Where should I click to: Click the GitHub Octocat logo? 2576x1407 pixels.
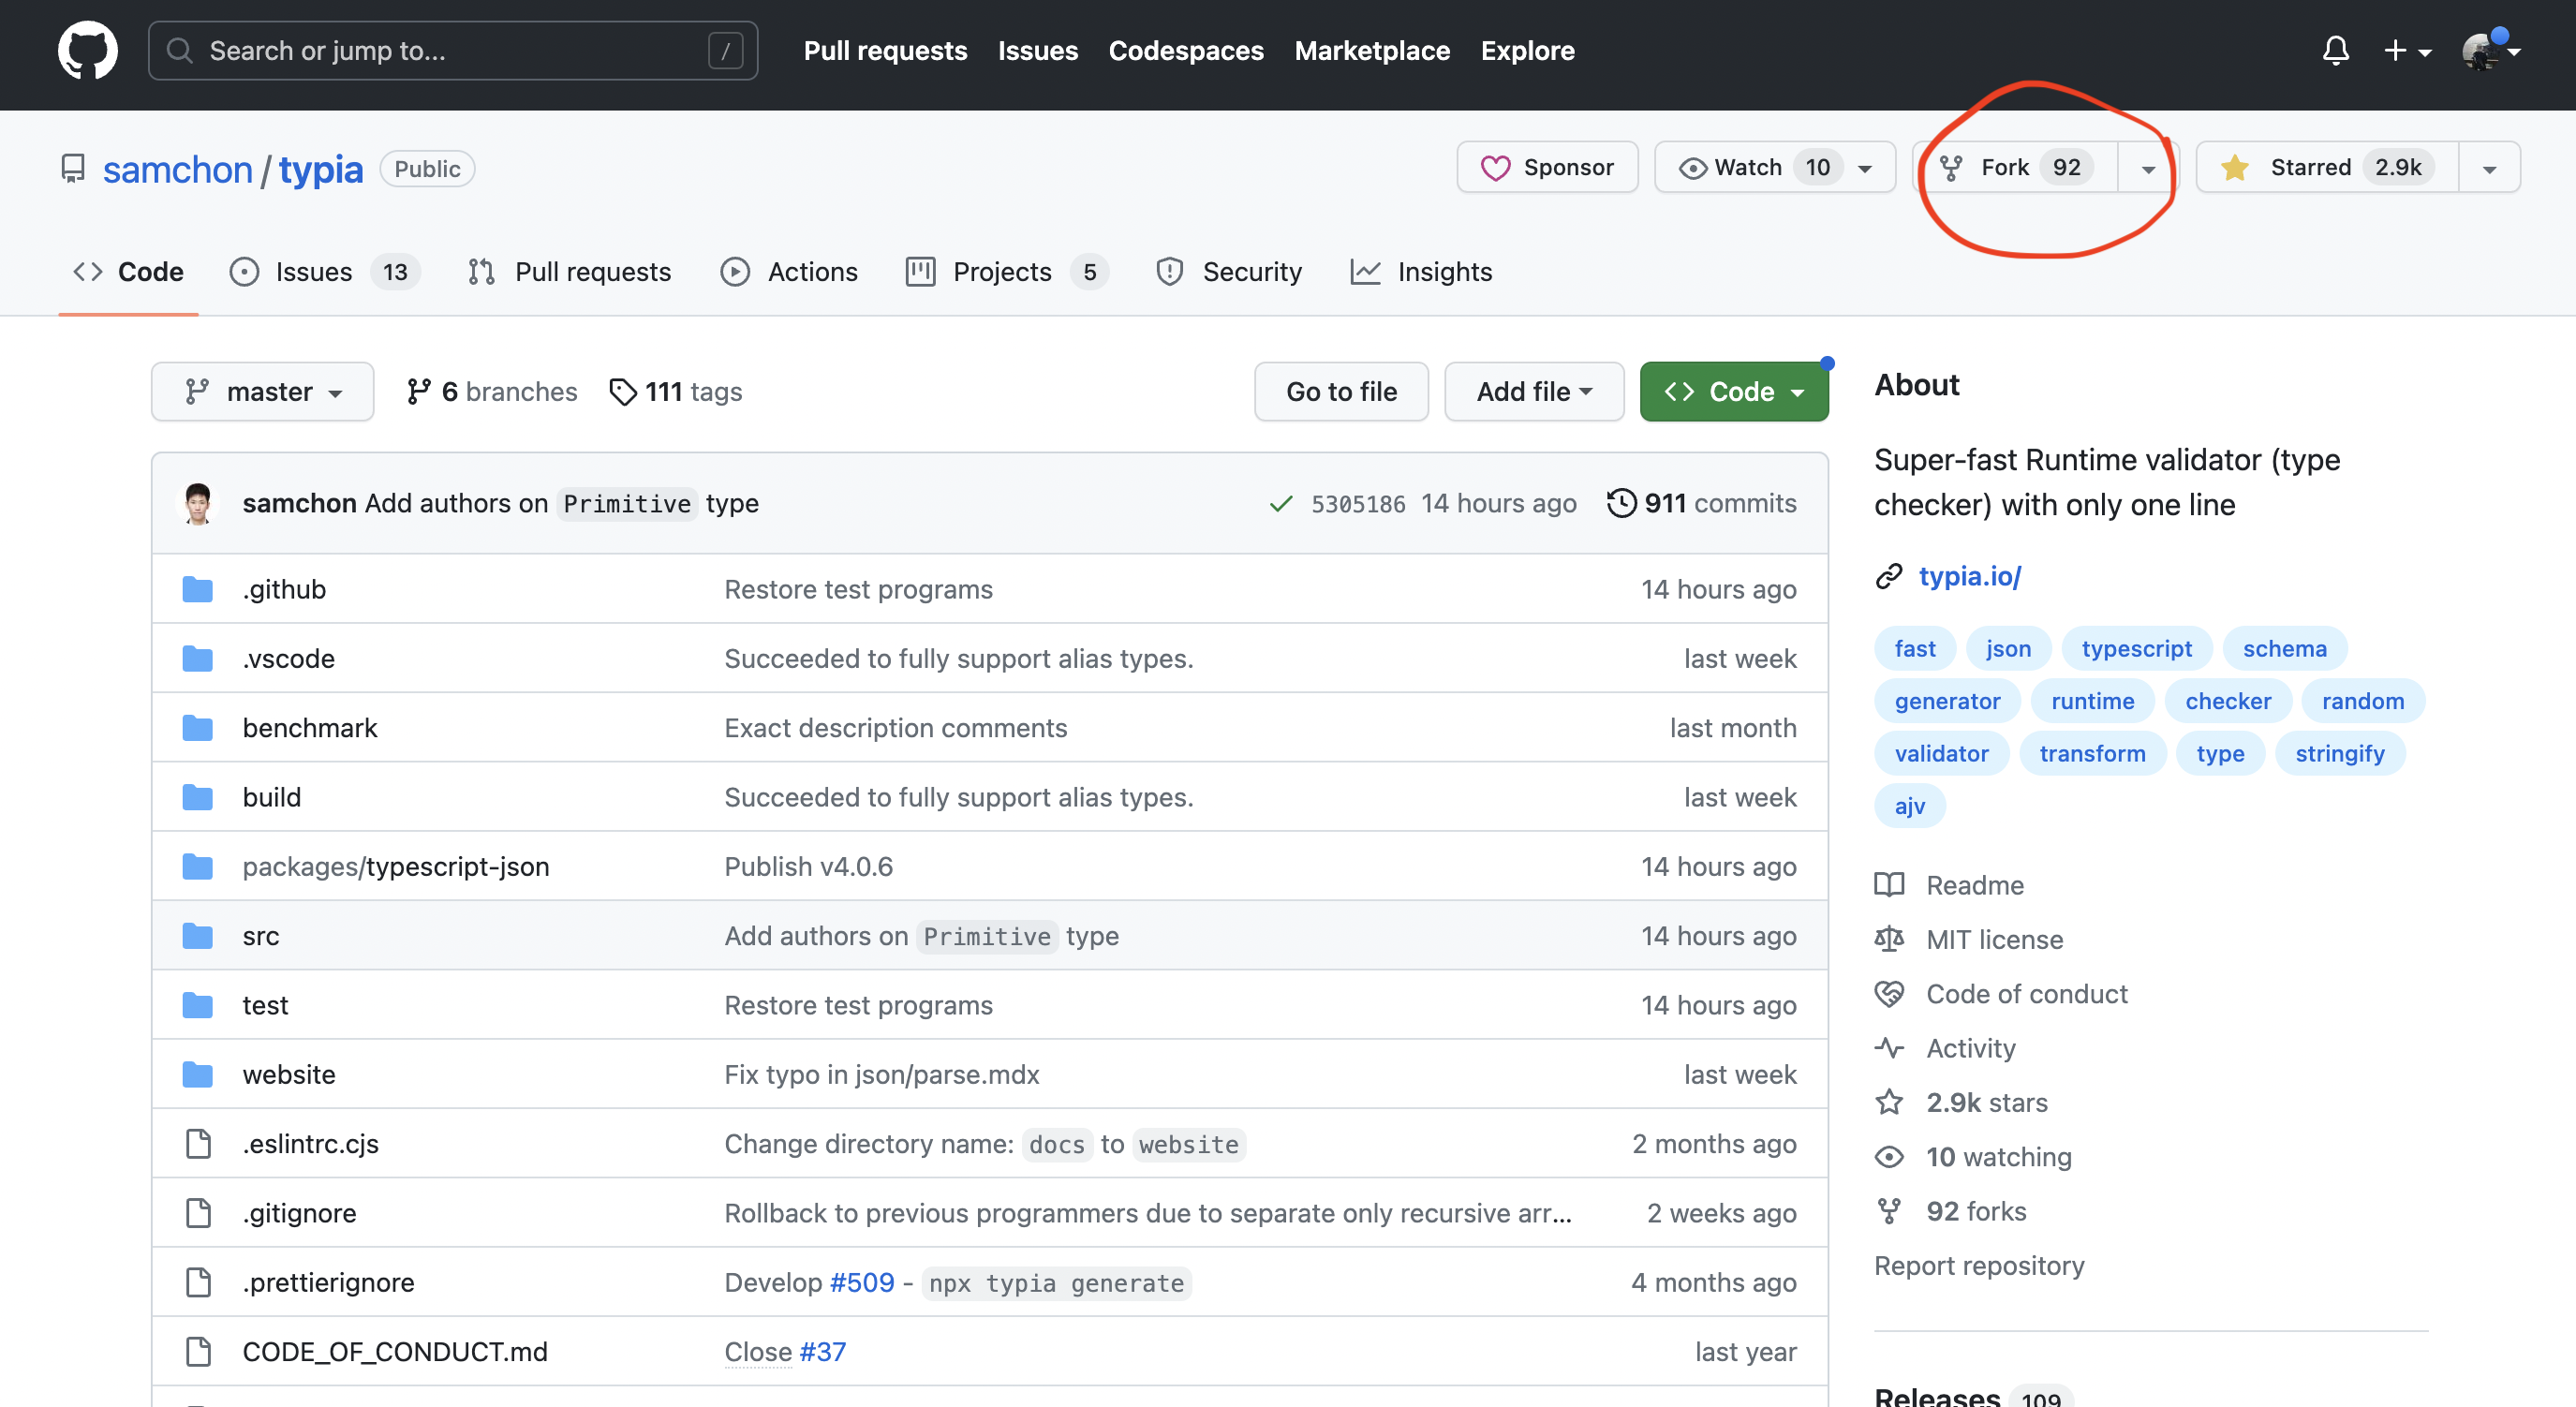(x=87, y=50)
